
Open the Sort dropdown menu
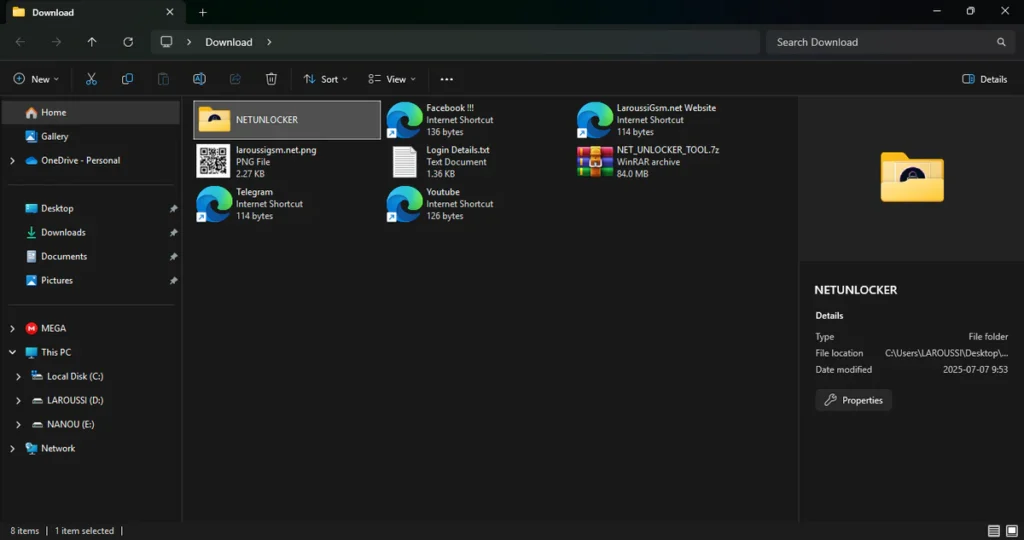[325, 79]
